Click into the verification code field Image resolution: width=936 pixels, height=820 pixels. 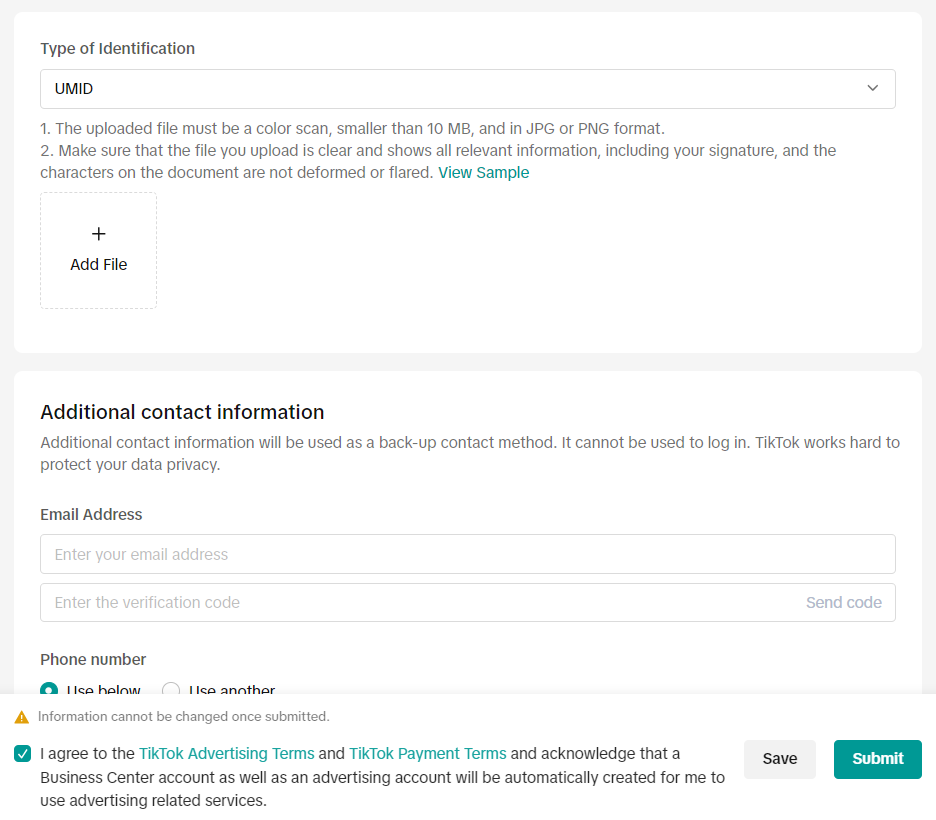[x=420, y=603]
